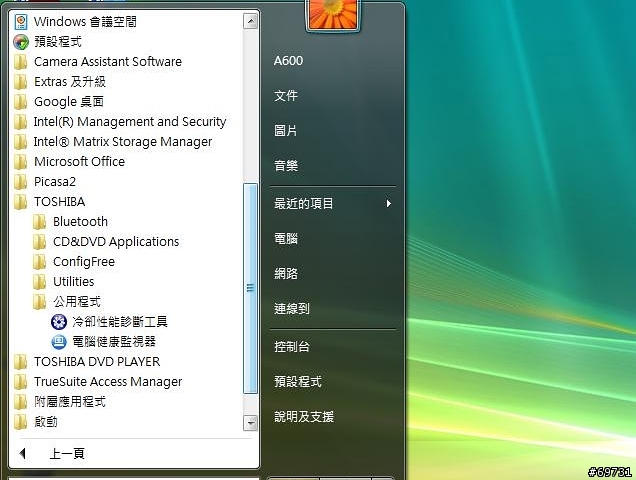Open 預設程式 in the right pane
636x480 pixels.
[x=298, y=381]
